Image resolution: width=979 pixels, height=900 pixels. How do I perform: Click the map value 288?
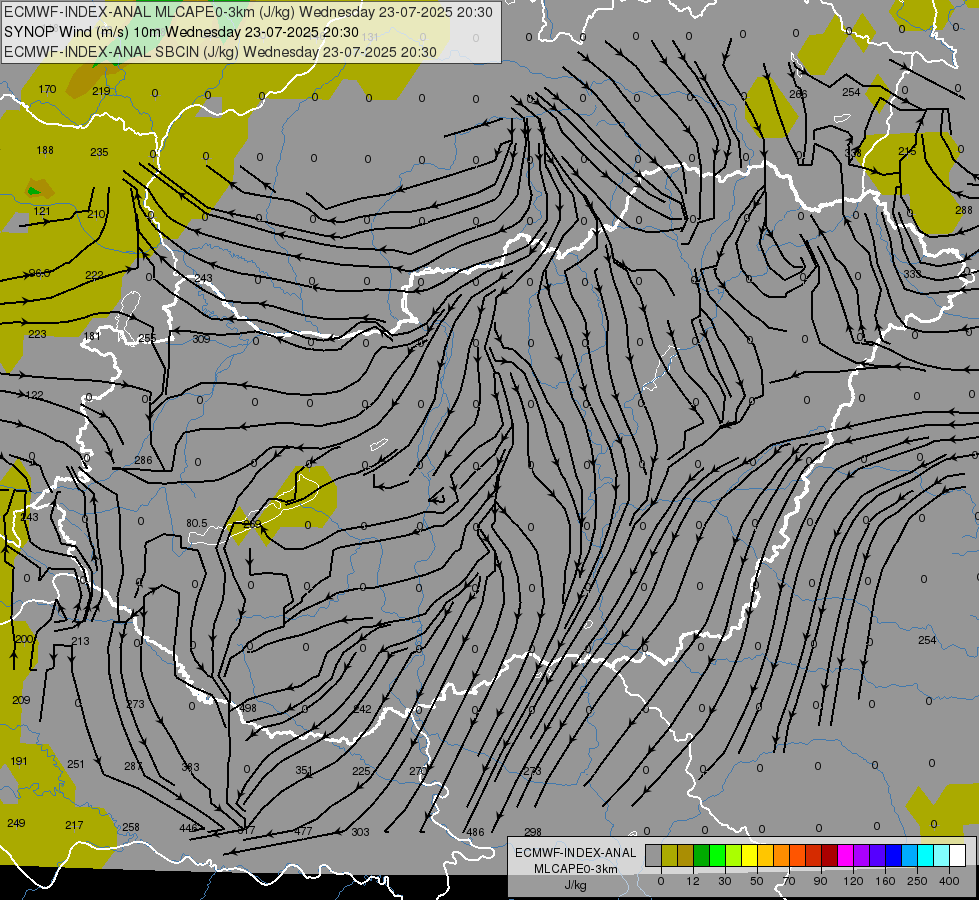tap(963, 210)
